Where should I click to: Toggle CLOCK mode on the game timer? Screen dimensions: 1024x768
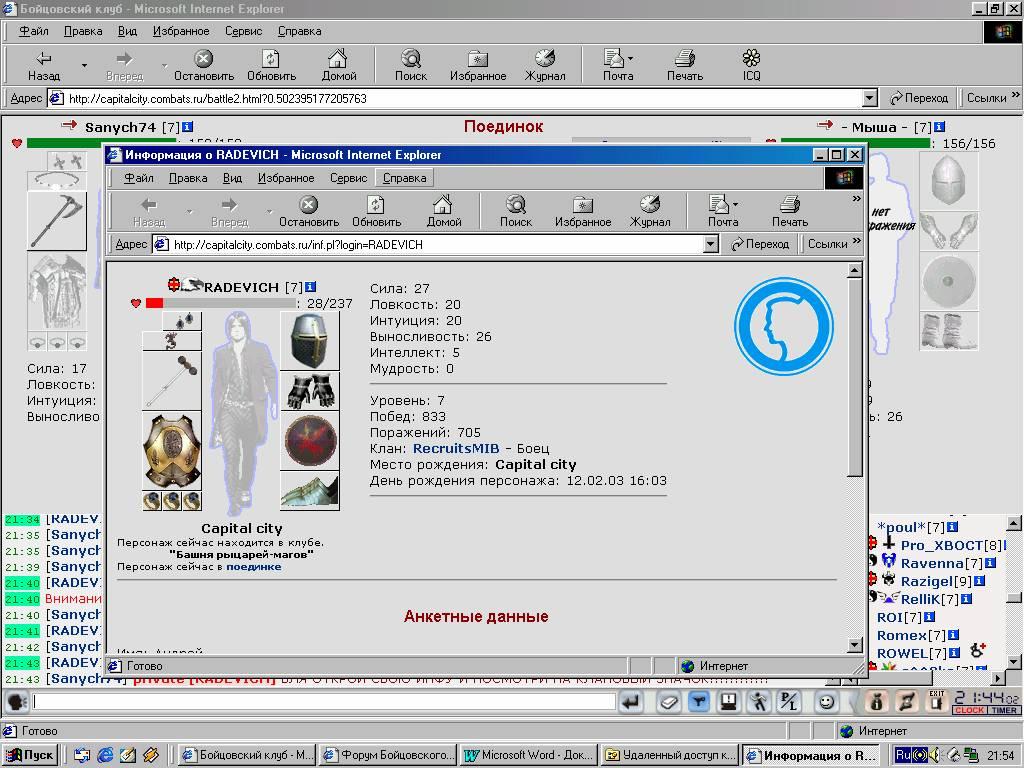click(x=969, y=710)
